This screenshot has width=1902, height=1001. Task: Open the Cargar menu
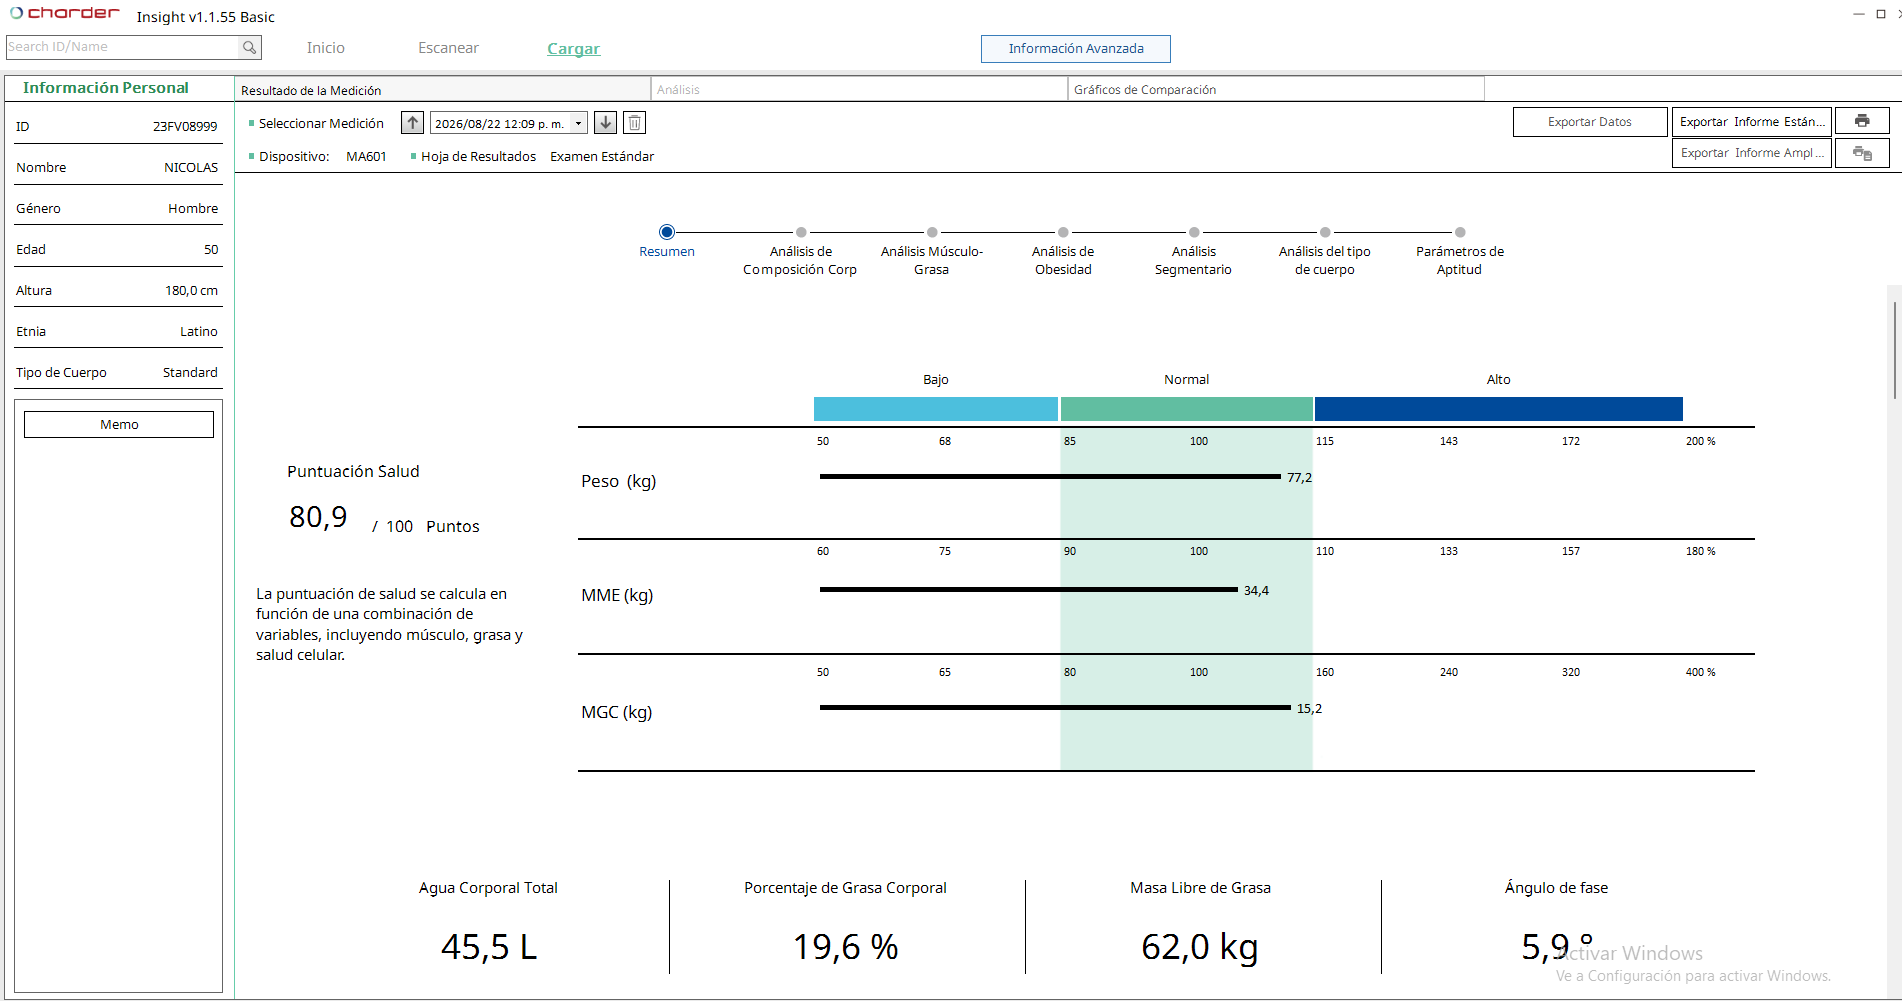pos(573,49)
